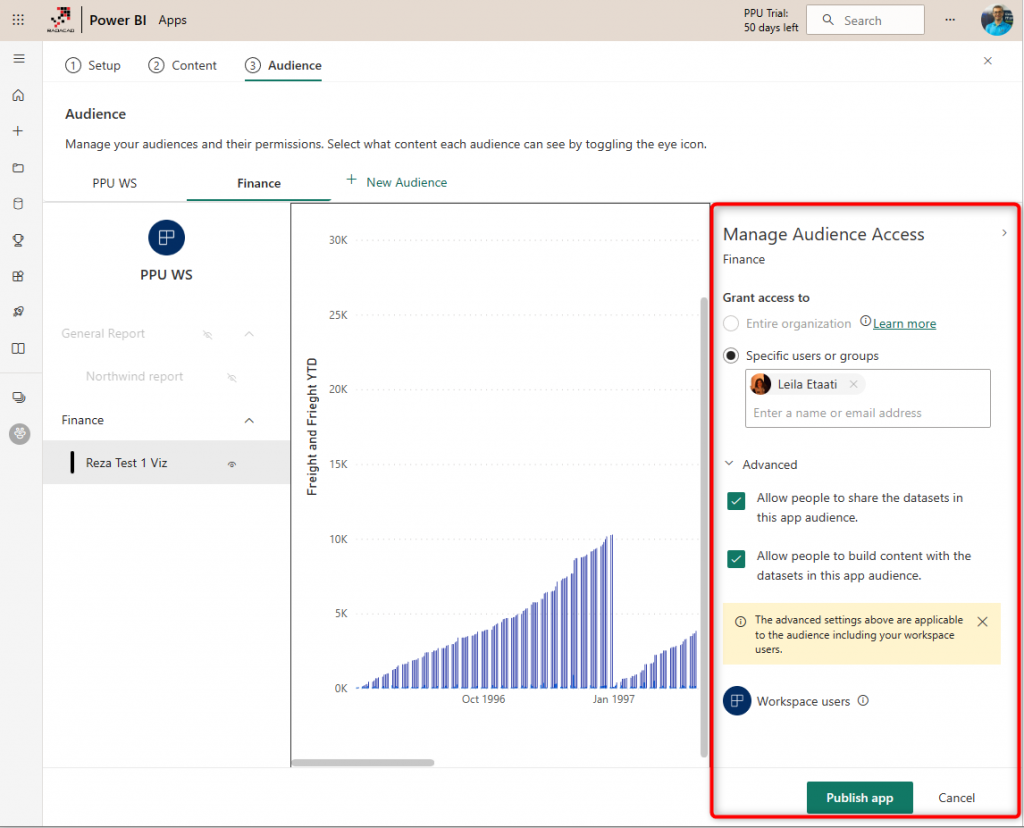Click the Create plus icon in sidebar
Image resolution: width=1024 pixels, height=828 pixels.
[x=18, y=131]
